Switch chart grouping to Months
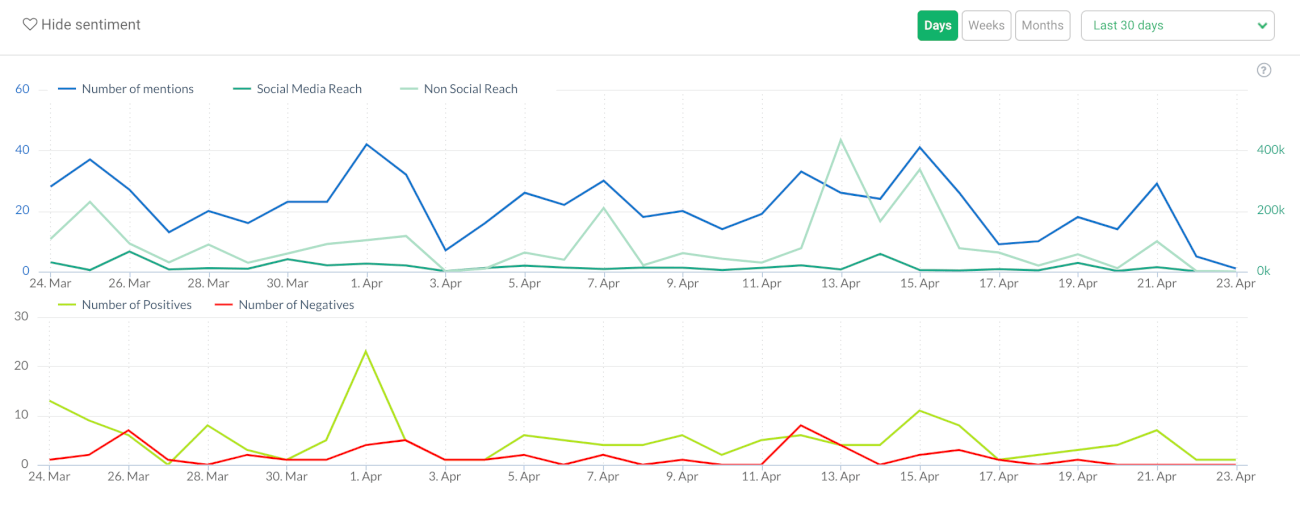The image size is (1300, 517). coord(1042,26)
